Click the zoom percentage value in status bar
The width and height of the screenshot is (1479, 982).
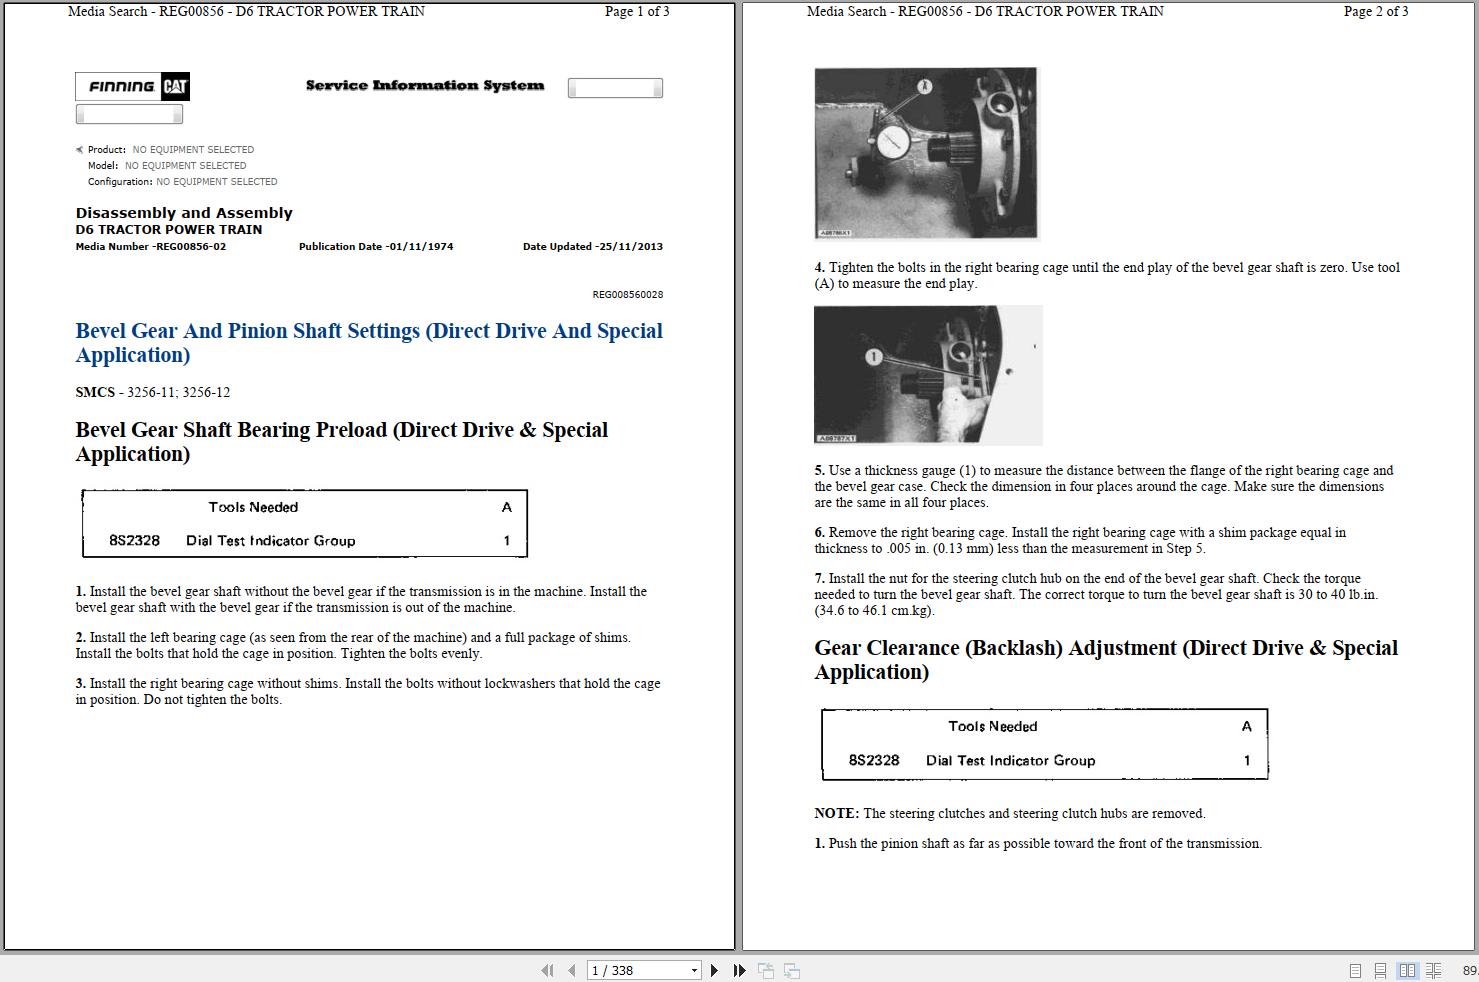click(x=1470, y=970)
